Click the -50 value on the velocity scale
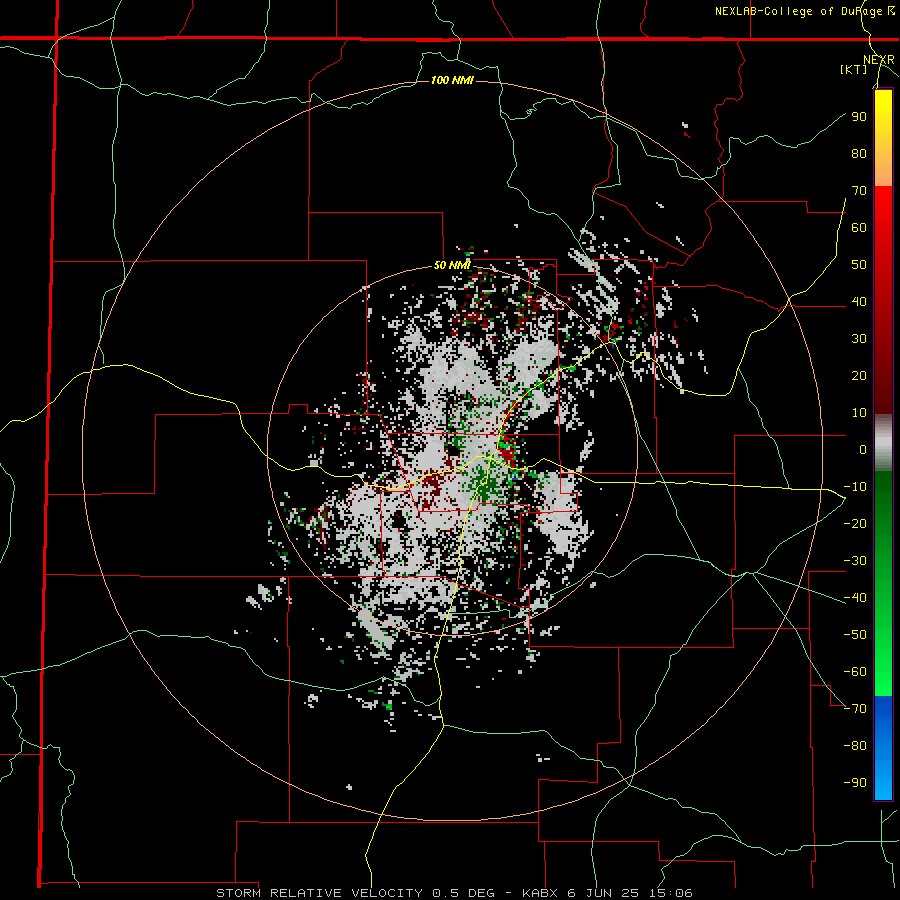Viewport: 900px width, 900px height. tap(855, 635)
